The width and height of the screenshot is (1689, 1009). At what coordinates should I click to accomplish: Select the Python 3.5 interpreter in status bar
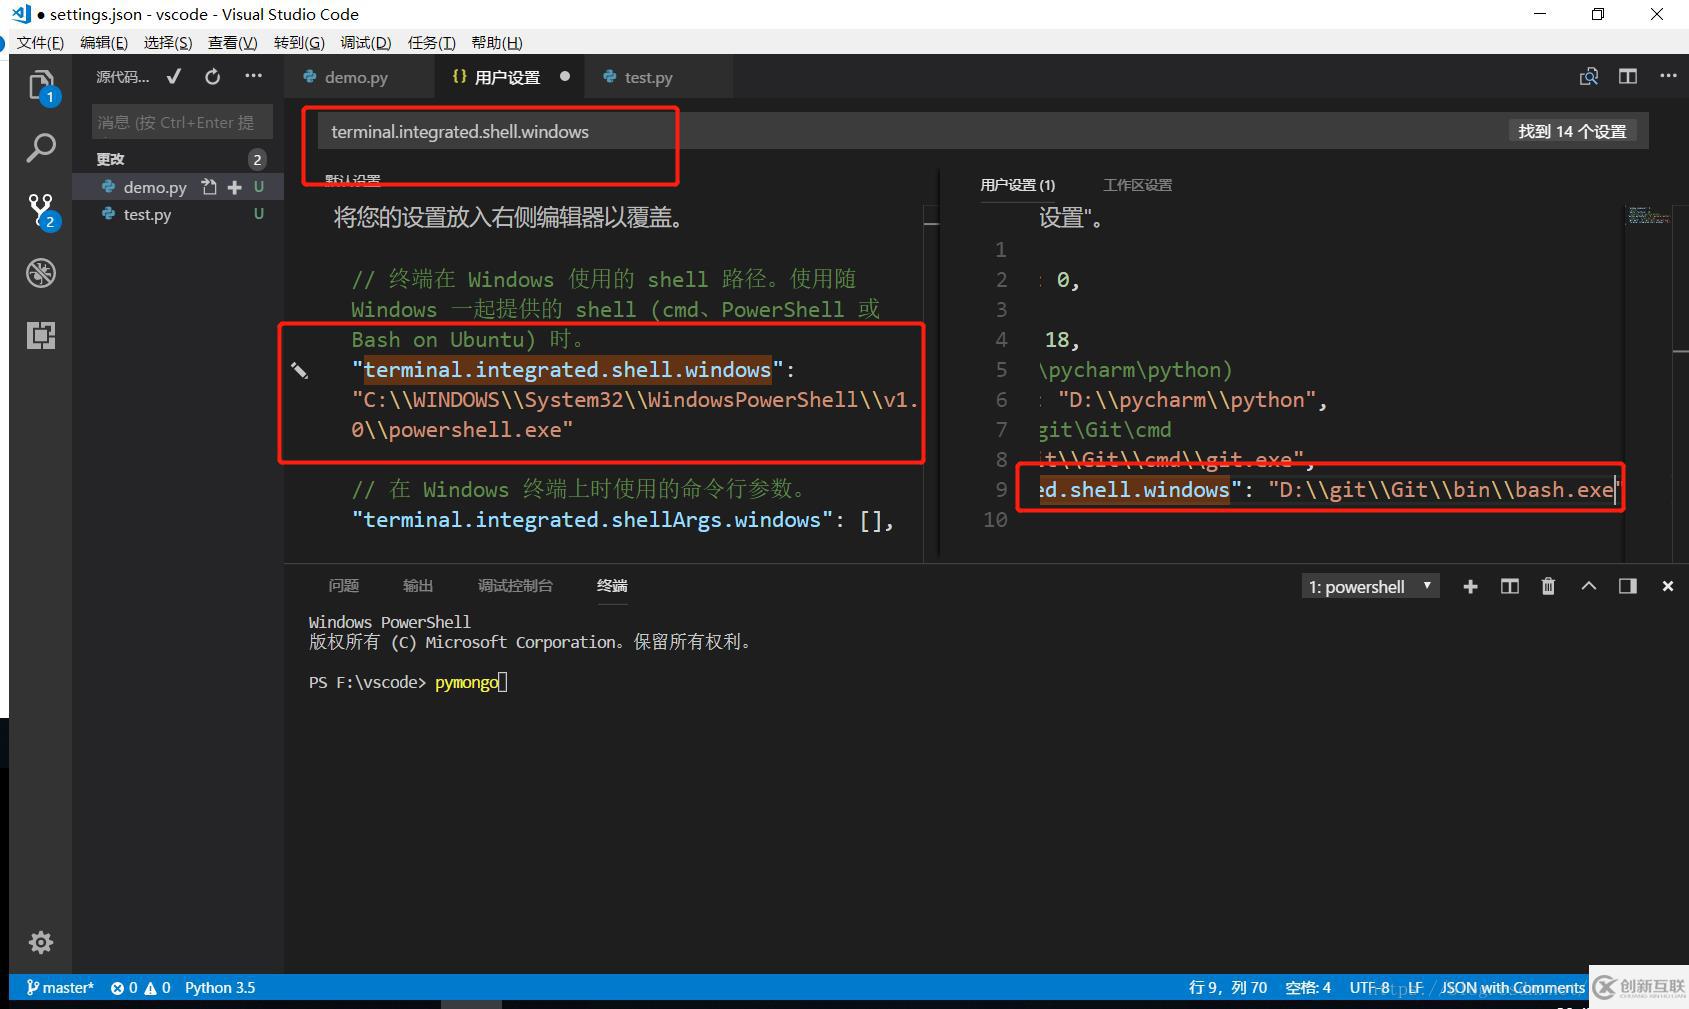pyautogui.click(x=220, y=988)
